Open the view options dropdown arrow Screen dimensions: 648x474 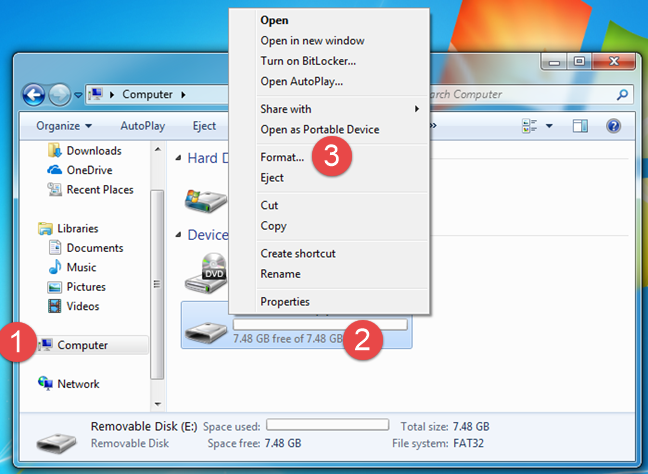[x=549, y=126]
